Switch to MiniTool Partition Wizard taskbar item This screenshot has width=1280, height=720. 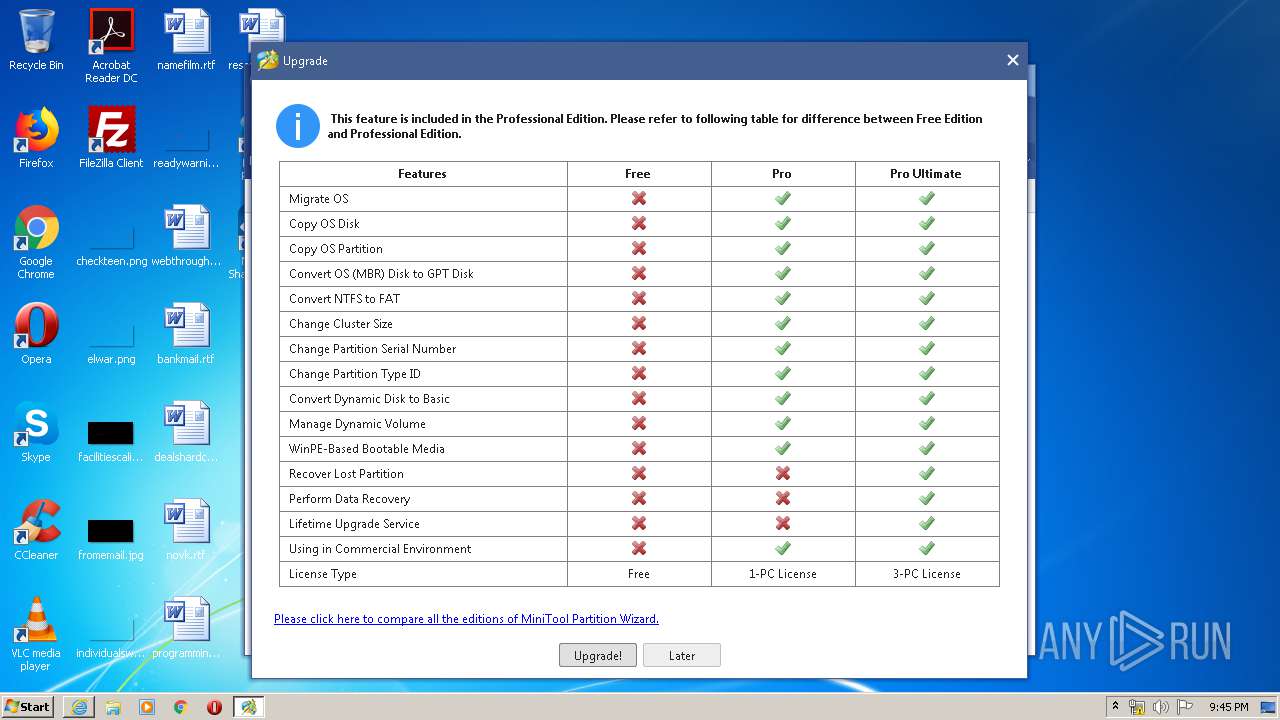point(248,707)
